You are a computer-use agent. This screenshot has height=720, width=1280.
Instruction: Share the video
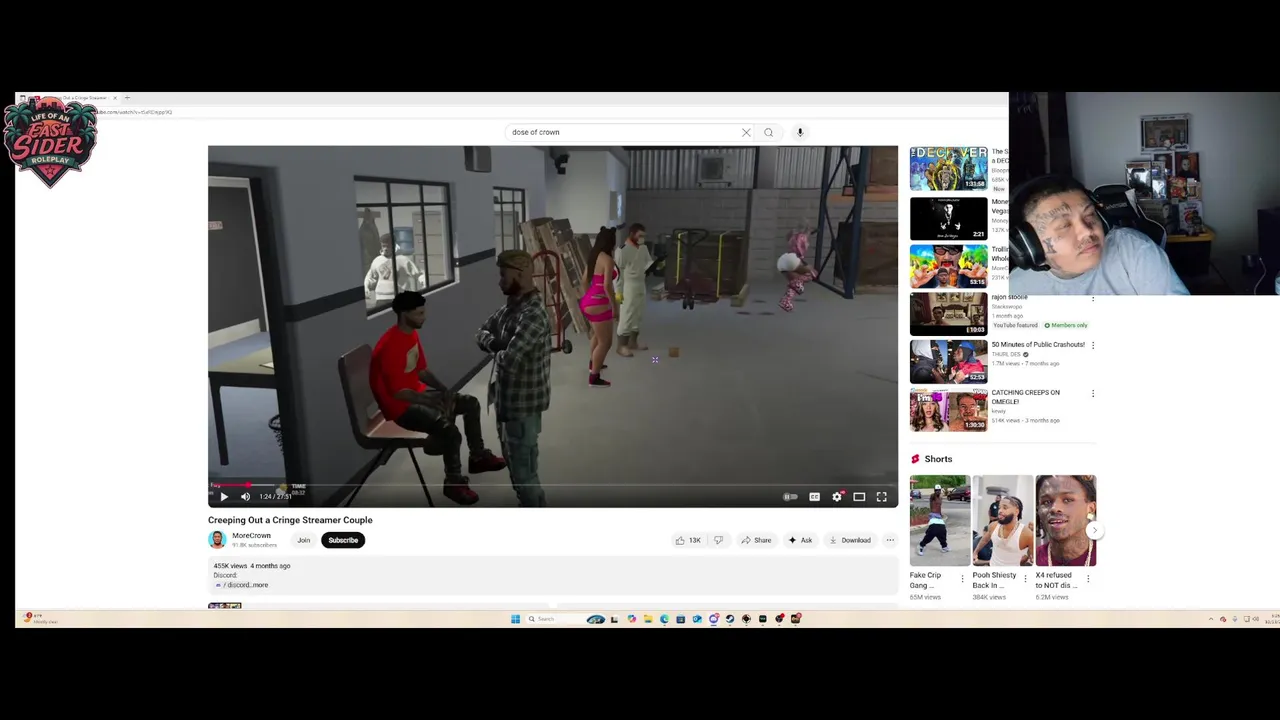[x=756, y=540]
